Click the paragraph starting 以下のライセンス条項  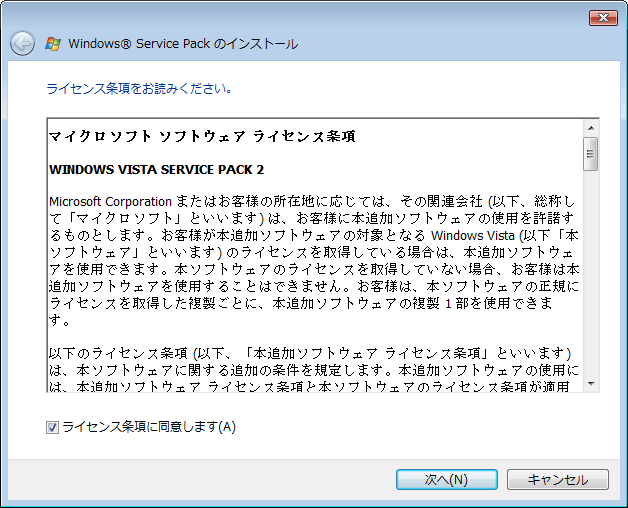click(314, 370)
